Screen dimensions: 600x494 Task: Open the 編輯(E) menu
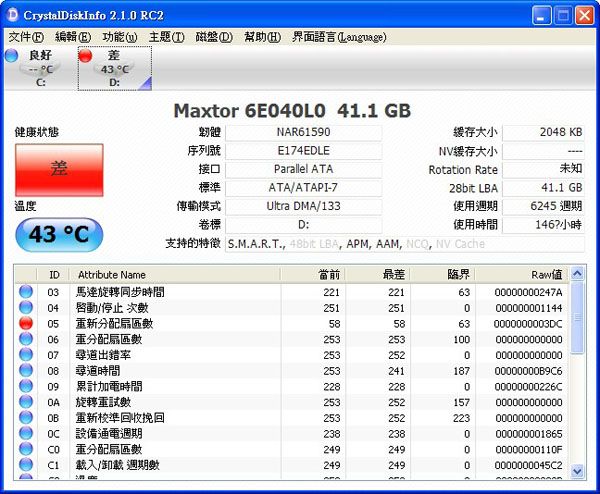[x=70, y=37]
